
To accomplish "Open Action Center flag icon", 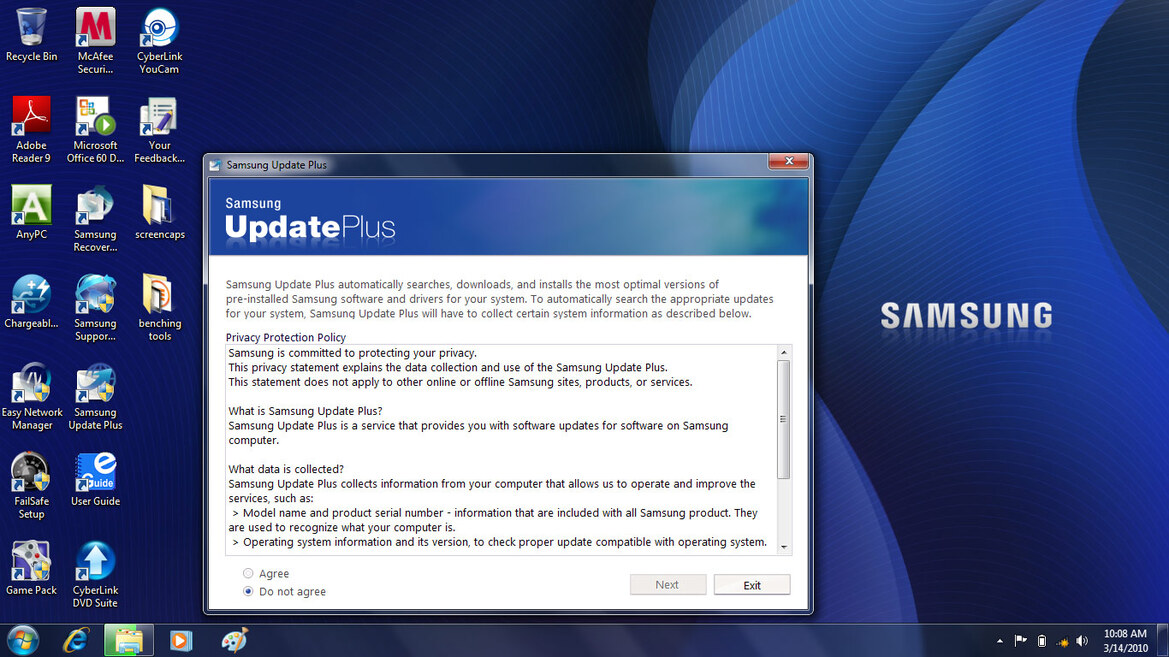I will pos(1021,641).
